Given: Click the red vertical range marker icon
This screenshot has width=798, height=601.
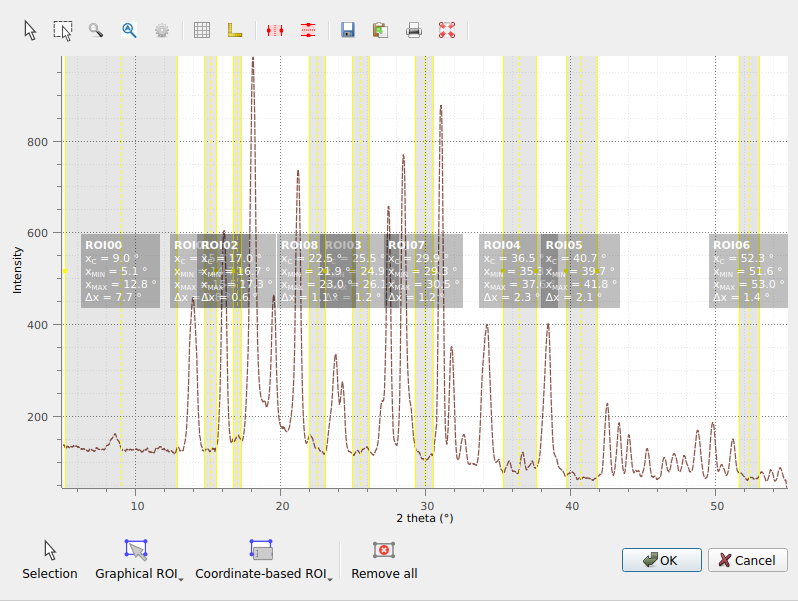Looking at the screenshot, I should point(308,30).
